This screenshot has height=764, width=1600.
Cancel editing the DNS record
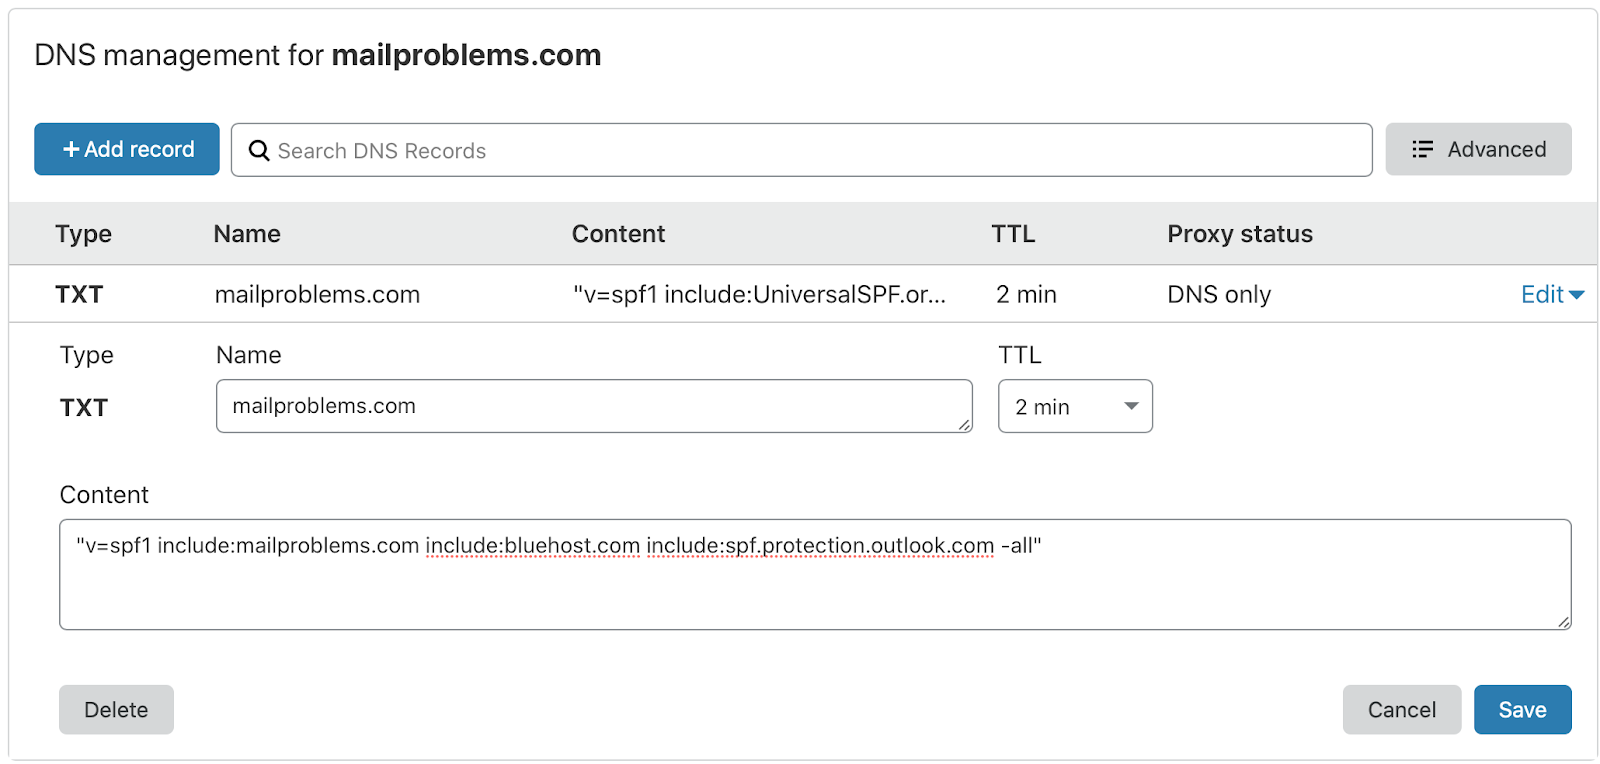1401,710
